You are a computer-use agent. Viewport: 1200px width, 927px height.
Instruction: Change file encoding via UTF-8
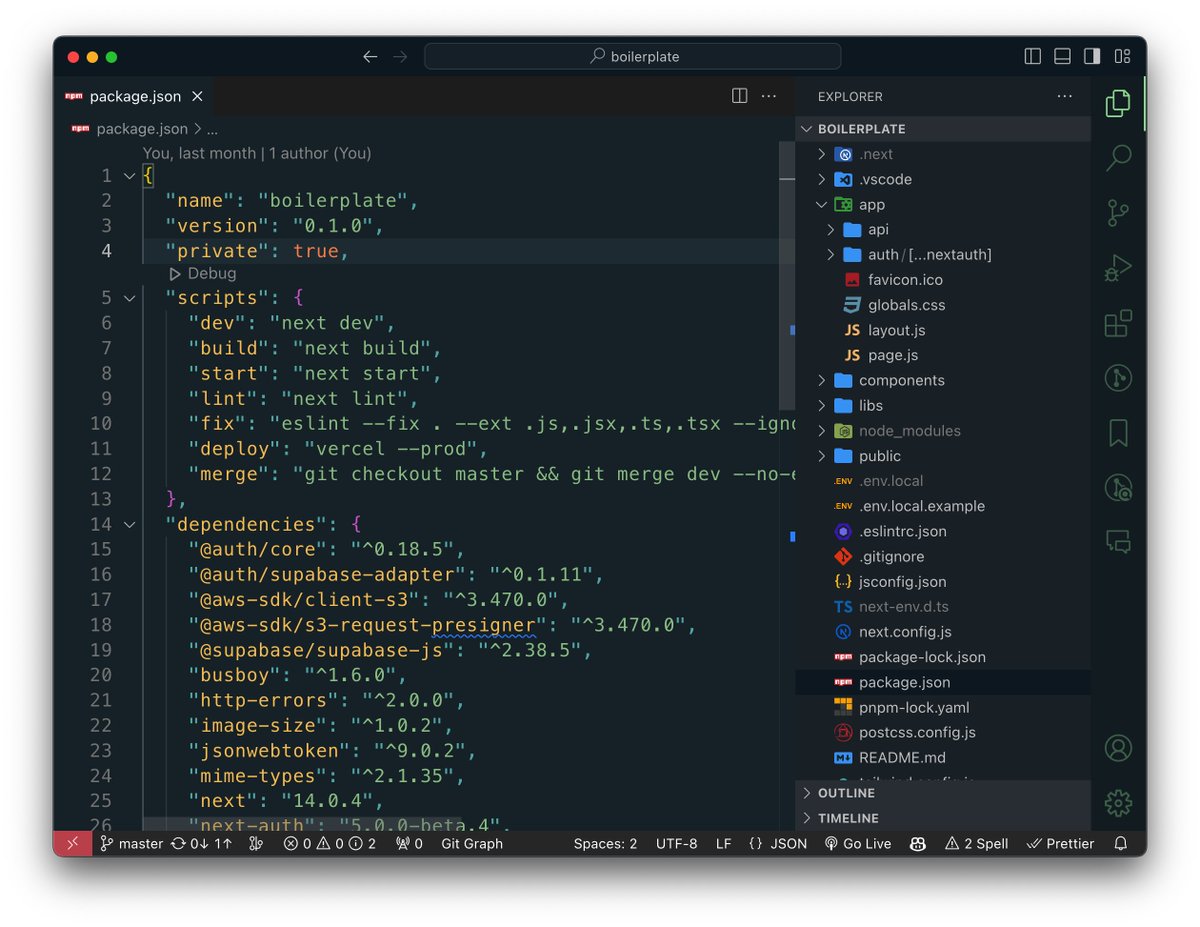click(x=677, y=843)
